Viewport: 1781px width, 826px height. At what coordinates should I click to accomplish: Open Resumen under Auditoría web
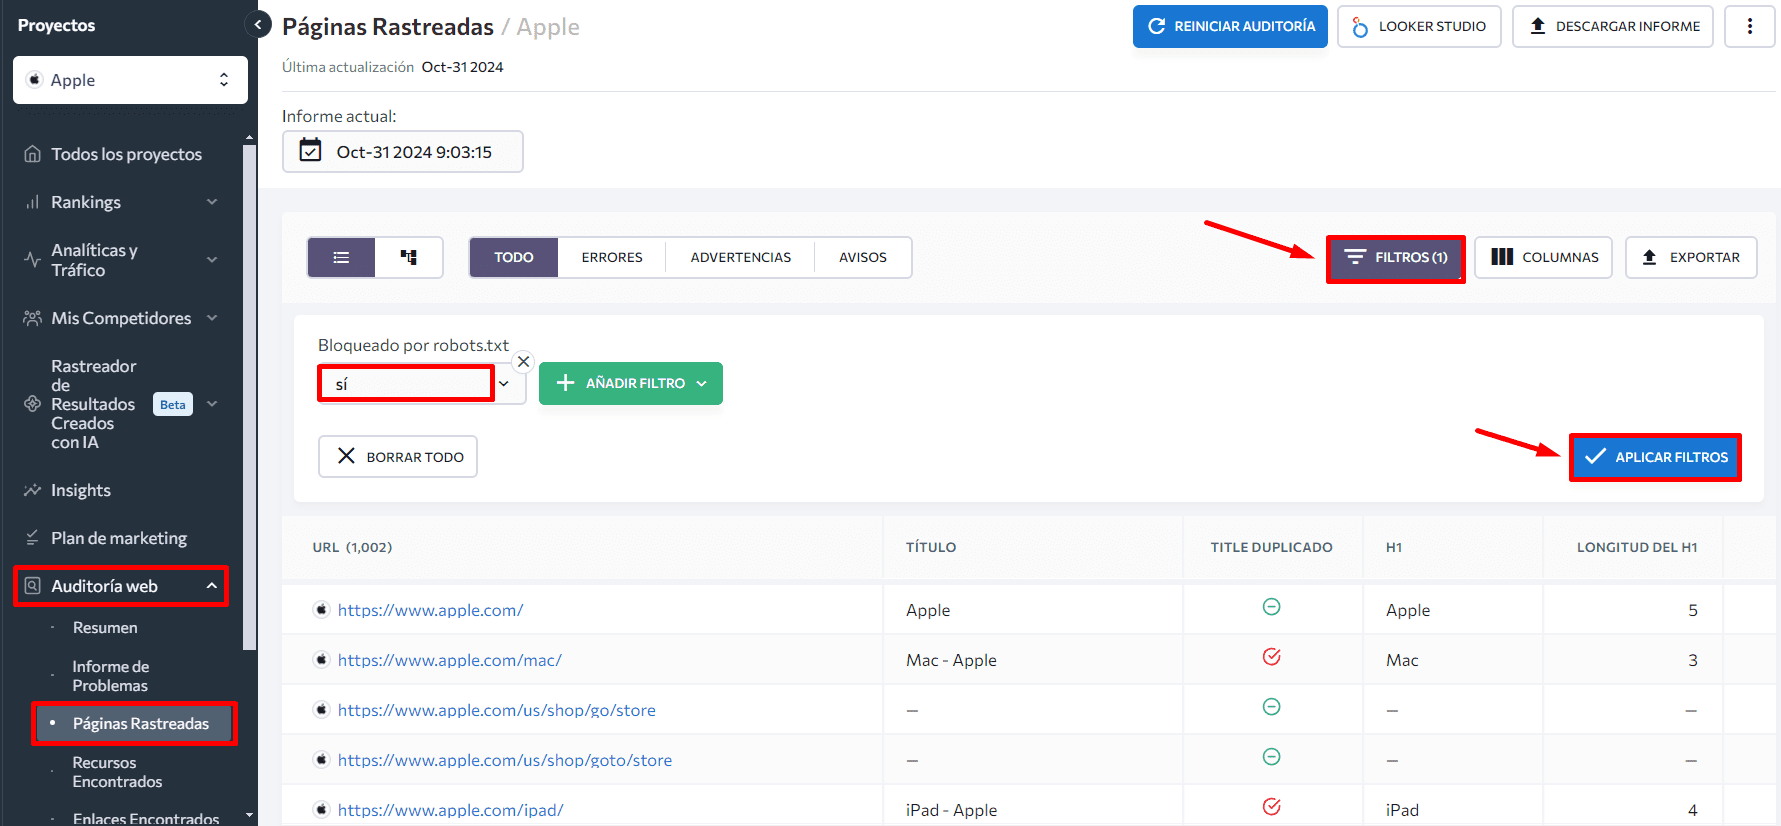click(105, 628)
